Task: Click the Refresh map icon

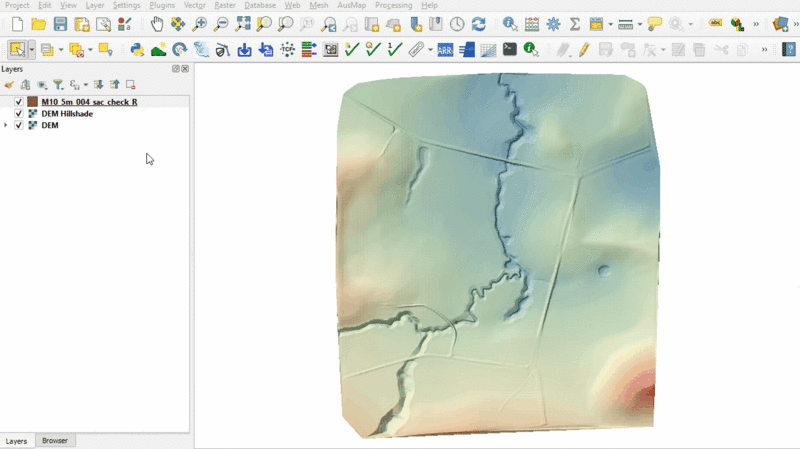Action: click(x=478, y=24)
